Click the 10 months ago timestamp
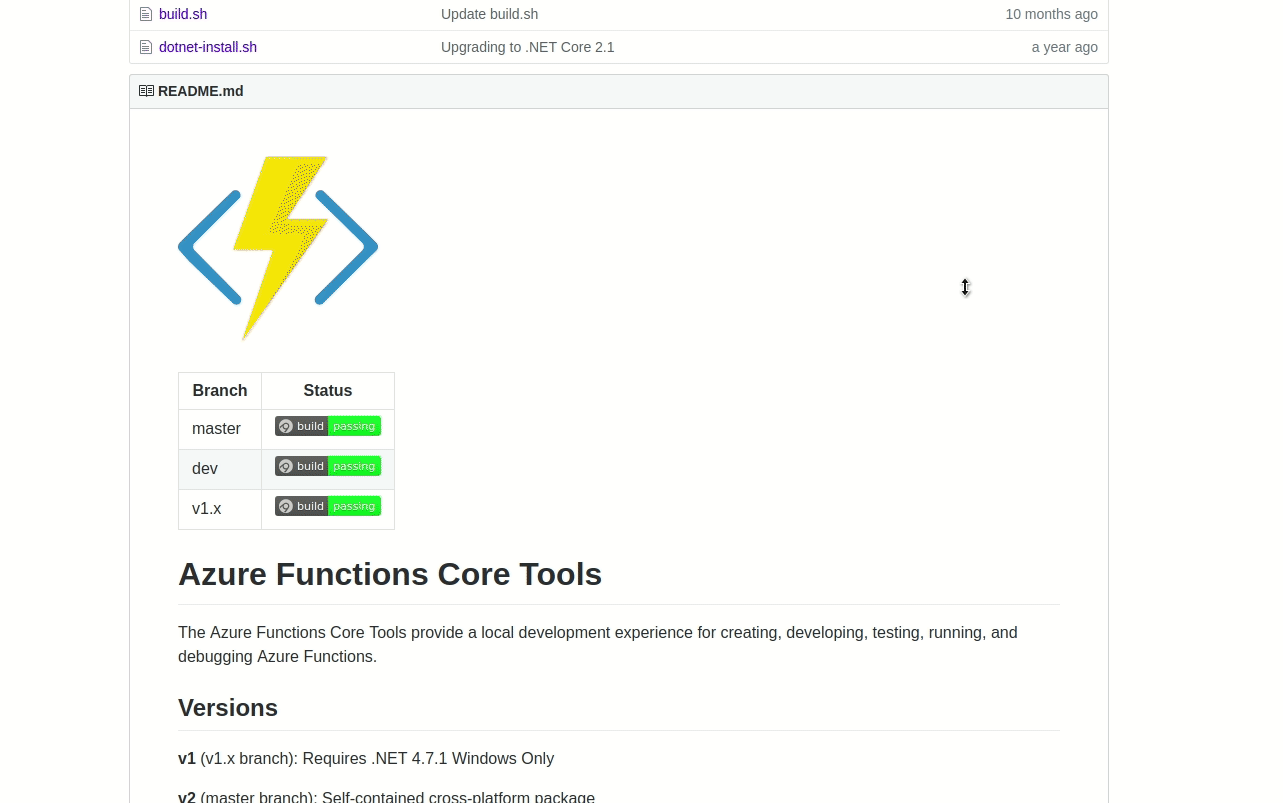 point(1051,14)
